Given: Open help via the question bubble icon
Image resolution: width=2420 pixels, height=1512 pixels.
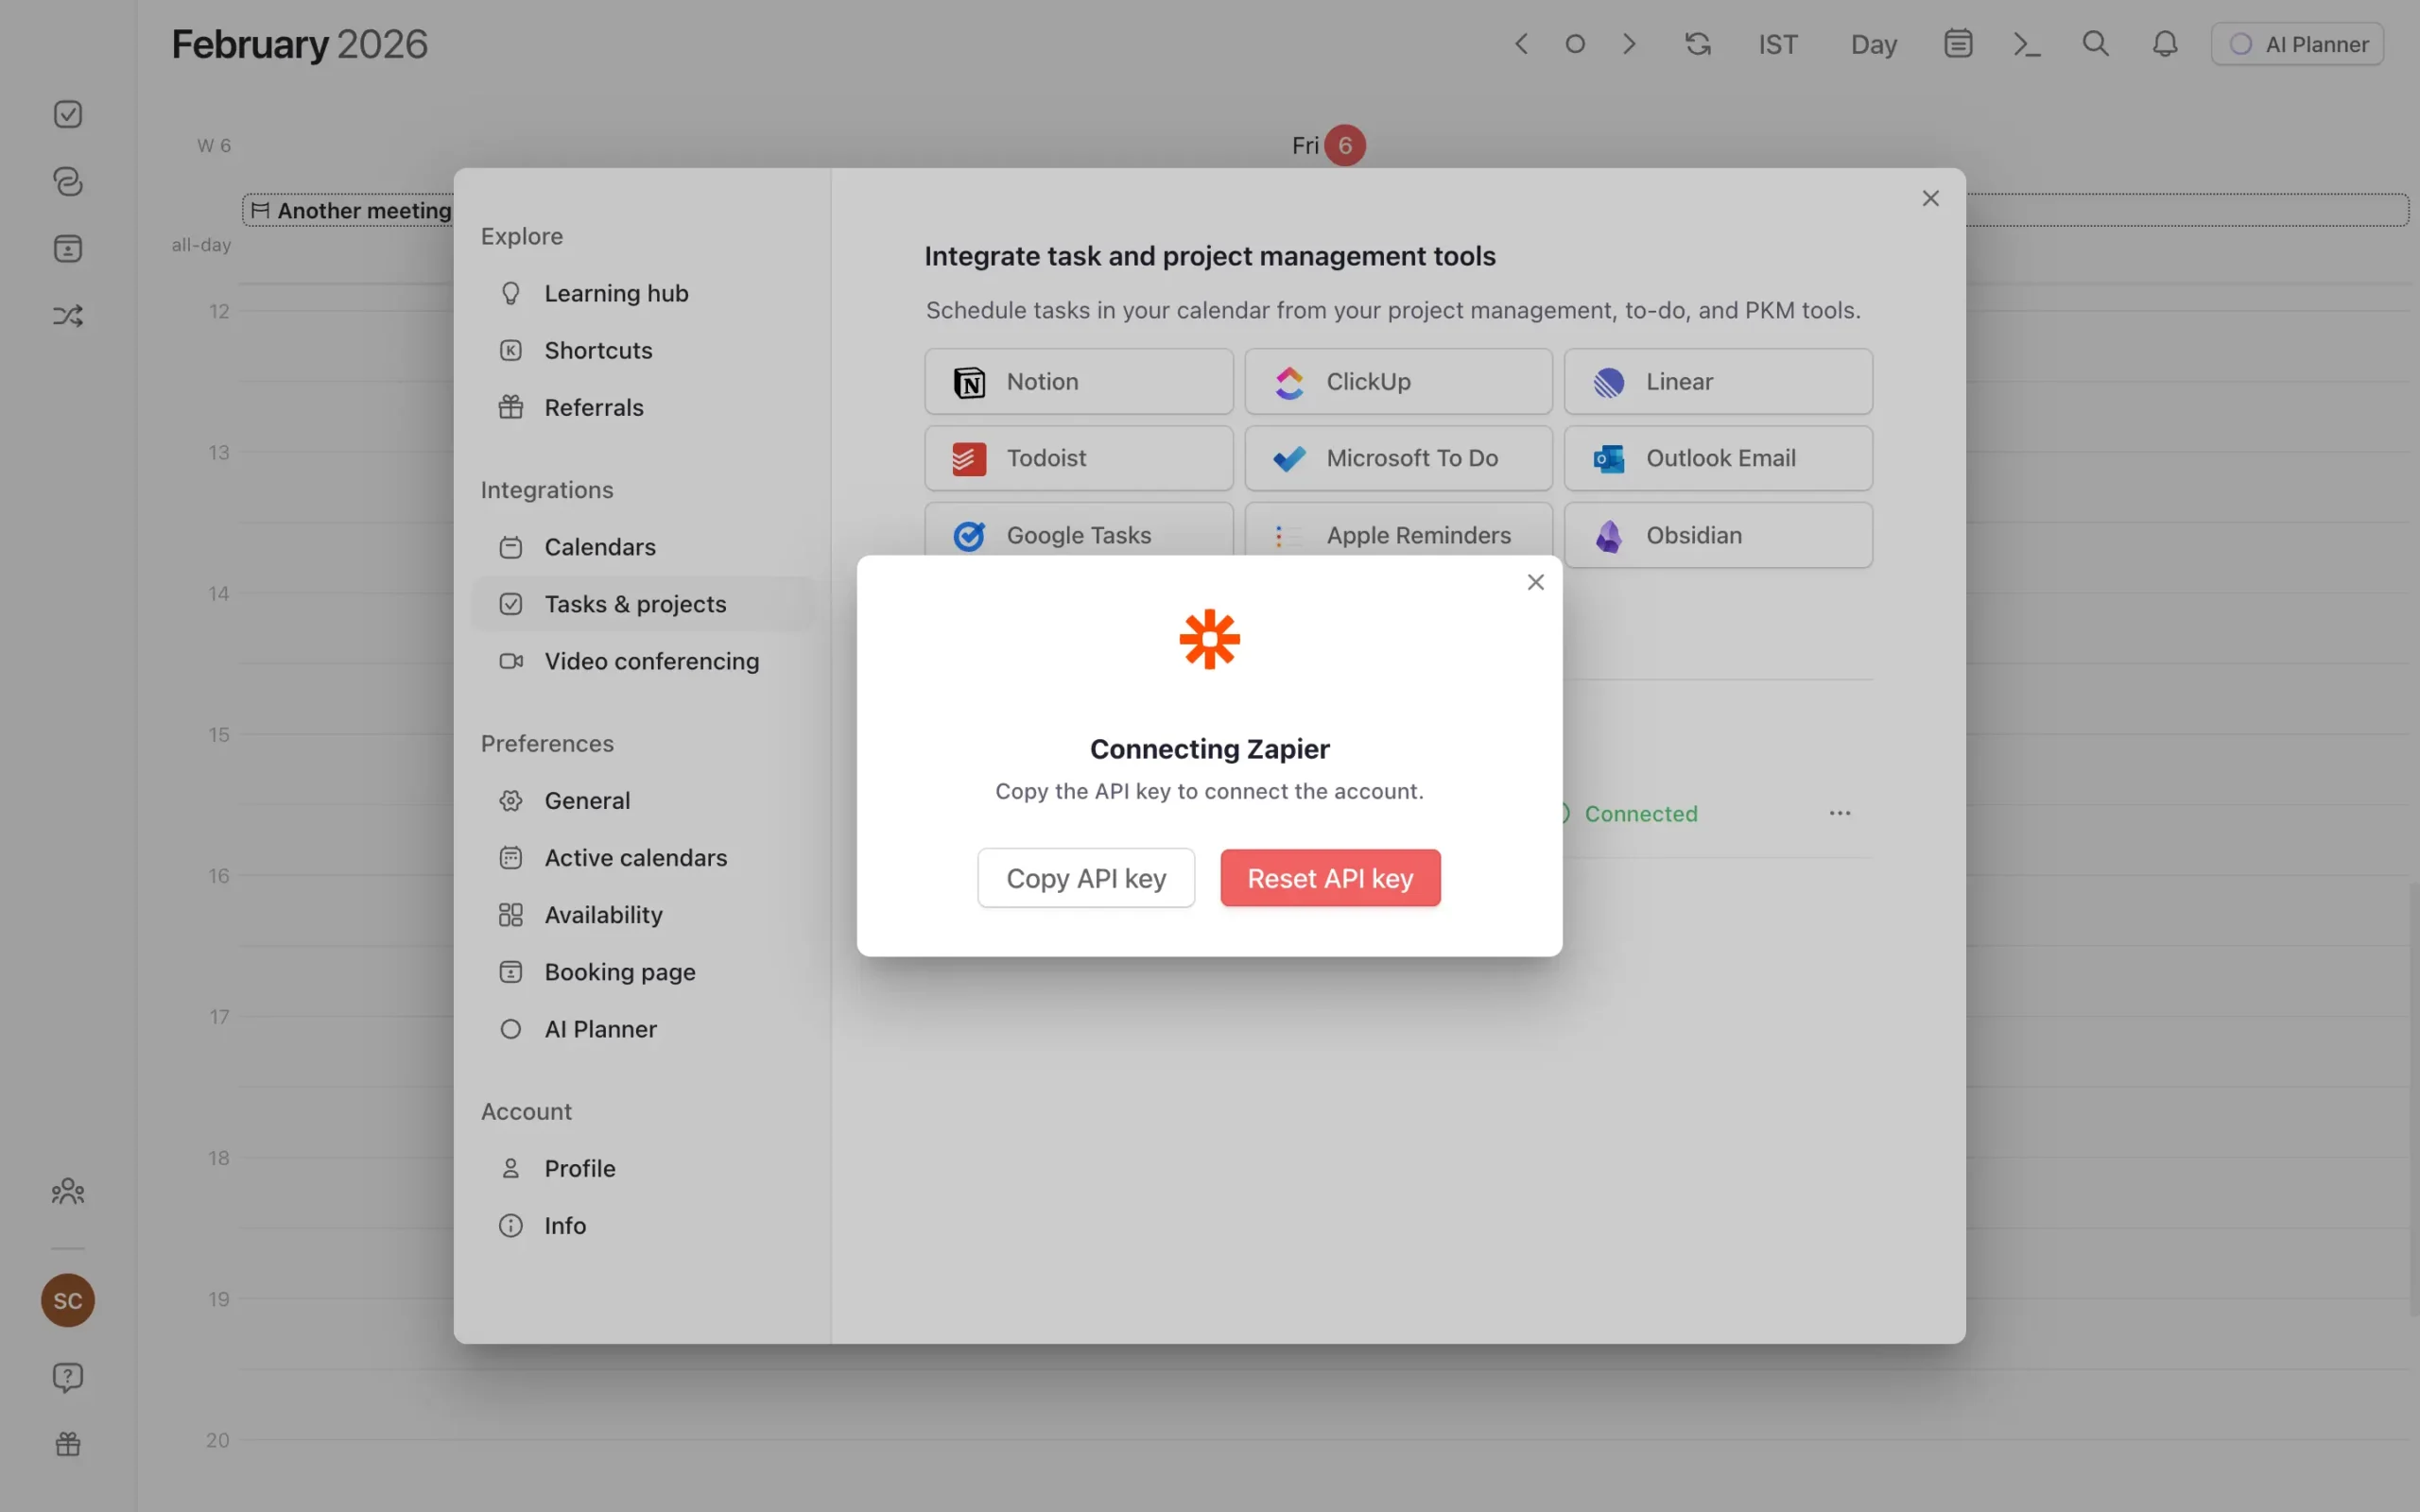Looking at the screenshot, I should tap(66, 1377).
